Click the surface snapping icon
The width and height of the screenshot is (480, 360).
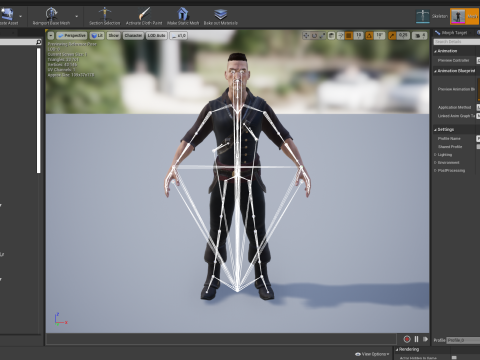click(x=340, y=35)
